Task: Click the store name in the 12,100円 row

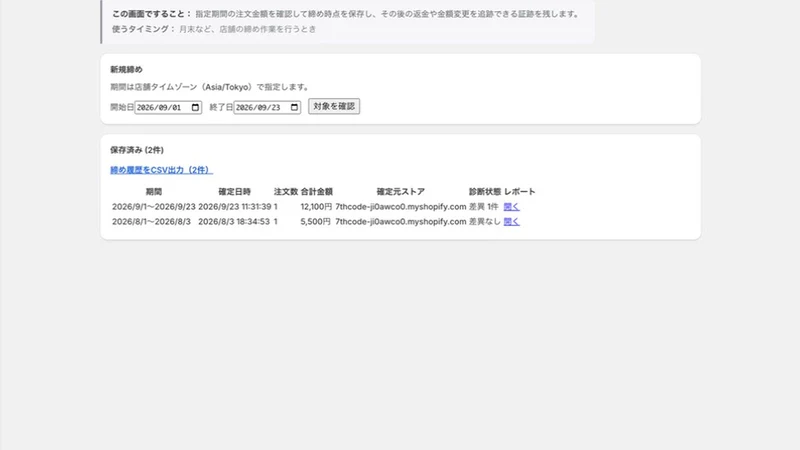Action: [x=401, y=207]
